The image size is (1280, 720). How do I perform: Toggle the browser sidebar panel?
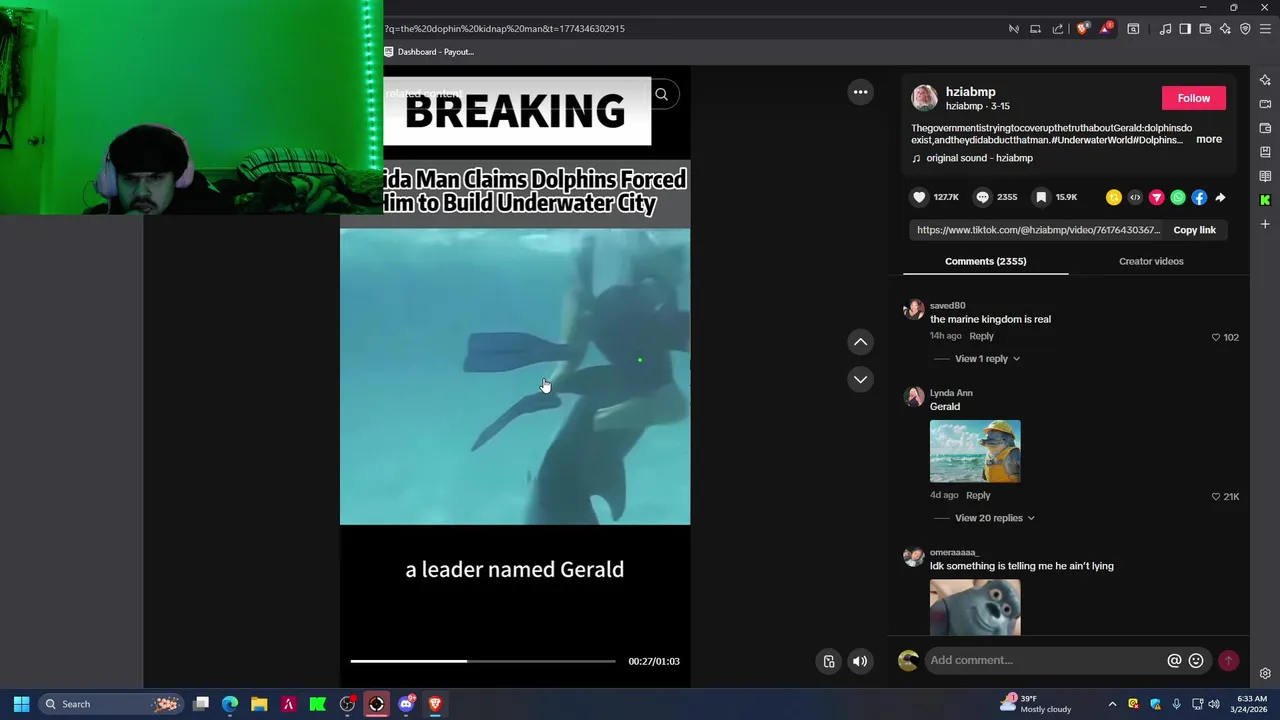click(1185, 29)
